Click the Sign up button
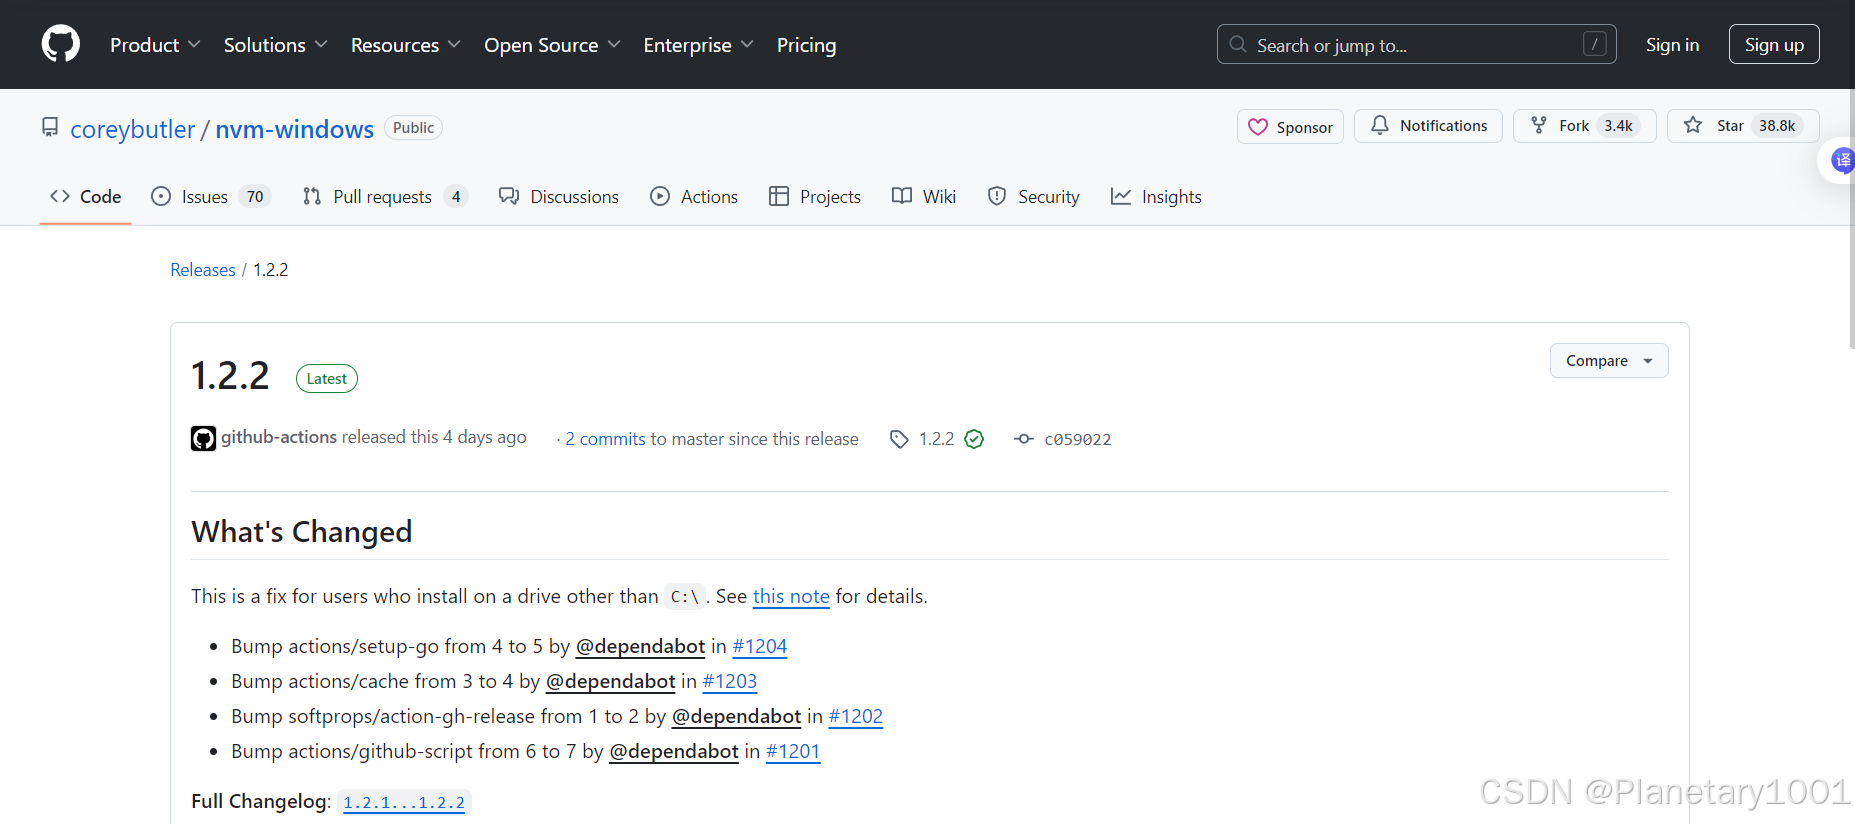The height and width of the screenshot is (824, 1855). pyautogui.click(x=1774, y=44)
